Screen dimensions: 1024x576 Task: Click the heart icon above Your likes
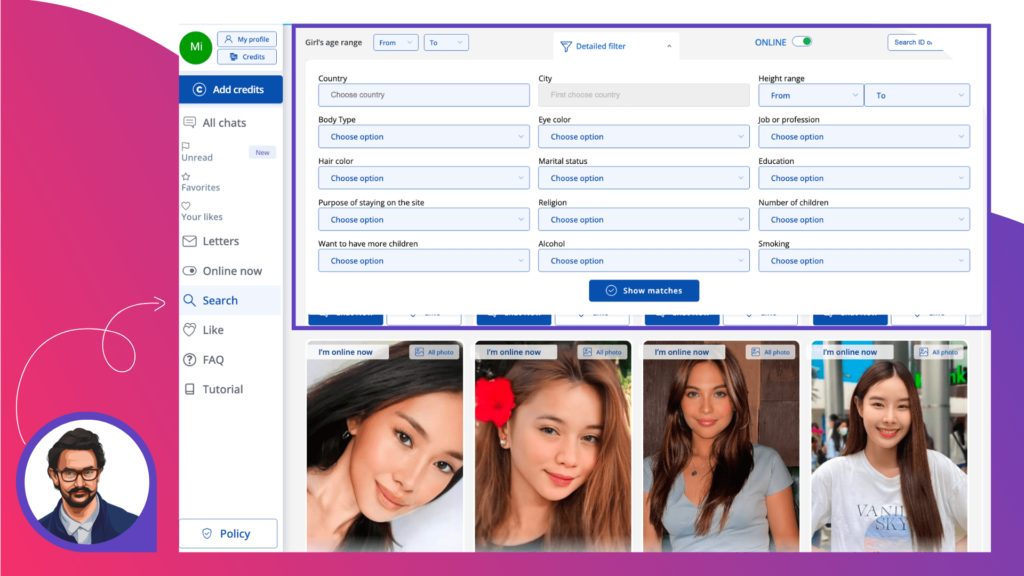pos(186,206)
